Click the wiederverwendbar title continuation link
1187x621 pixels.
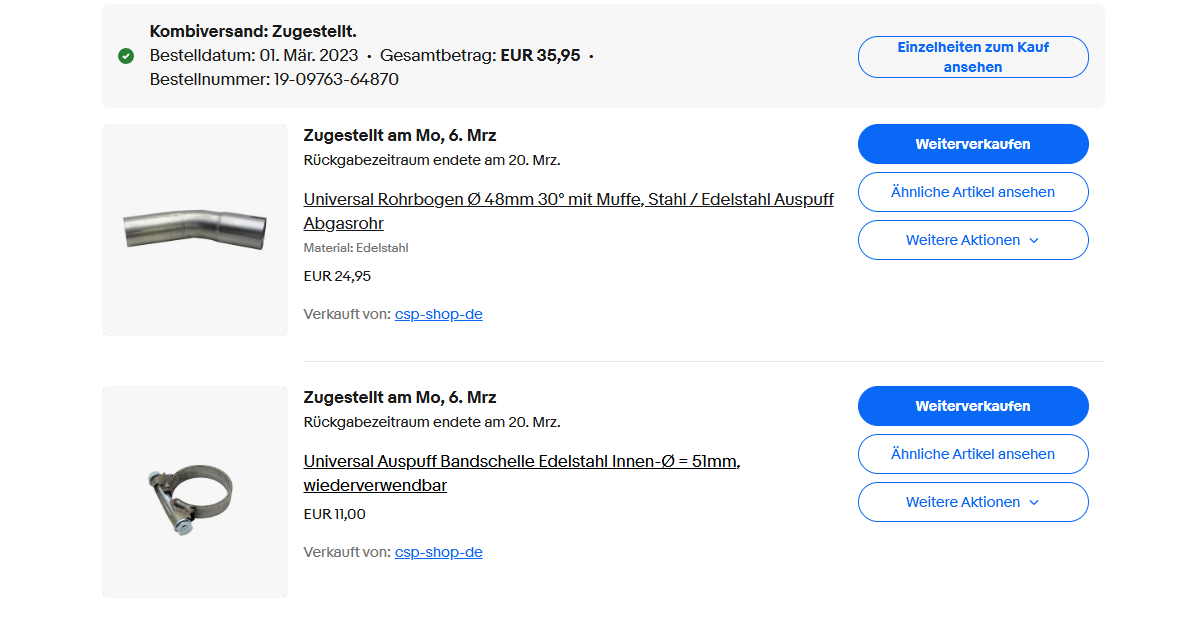click(x=375, y=485)
